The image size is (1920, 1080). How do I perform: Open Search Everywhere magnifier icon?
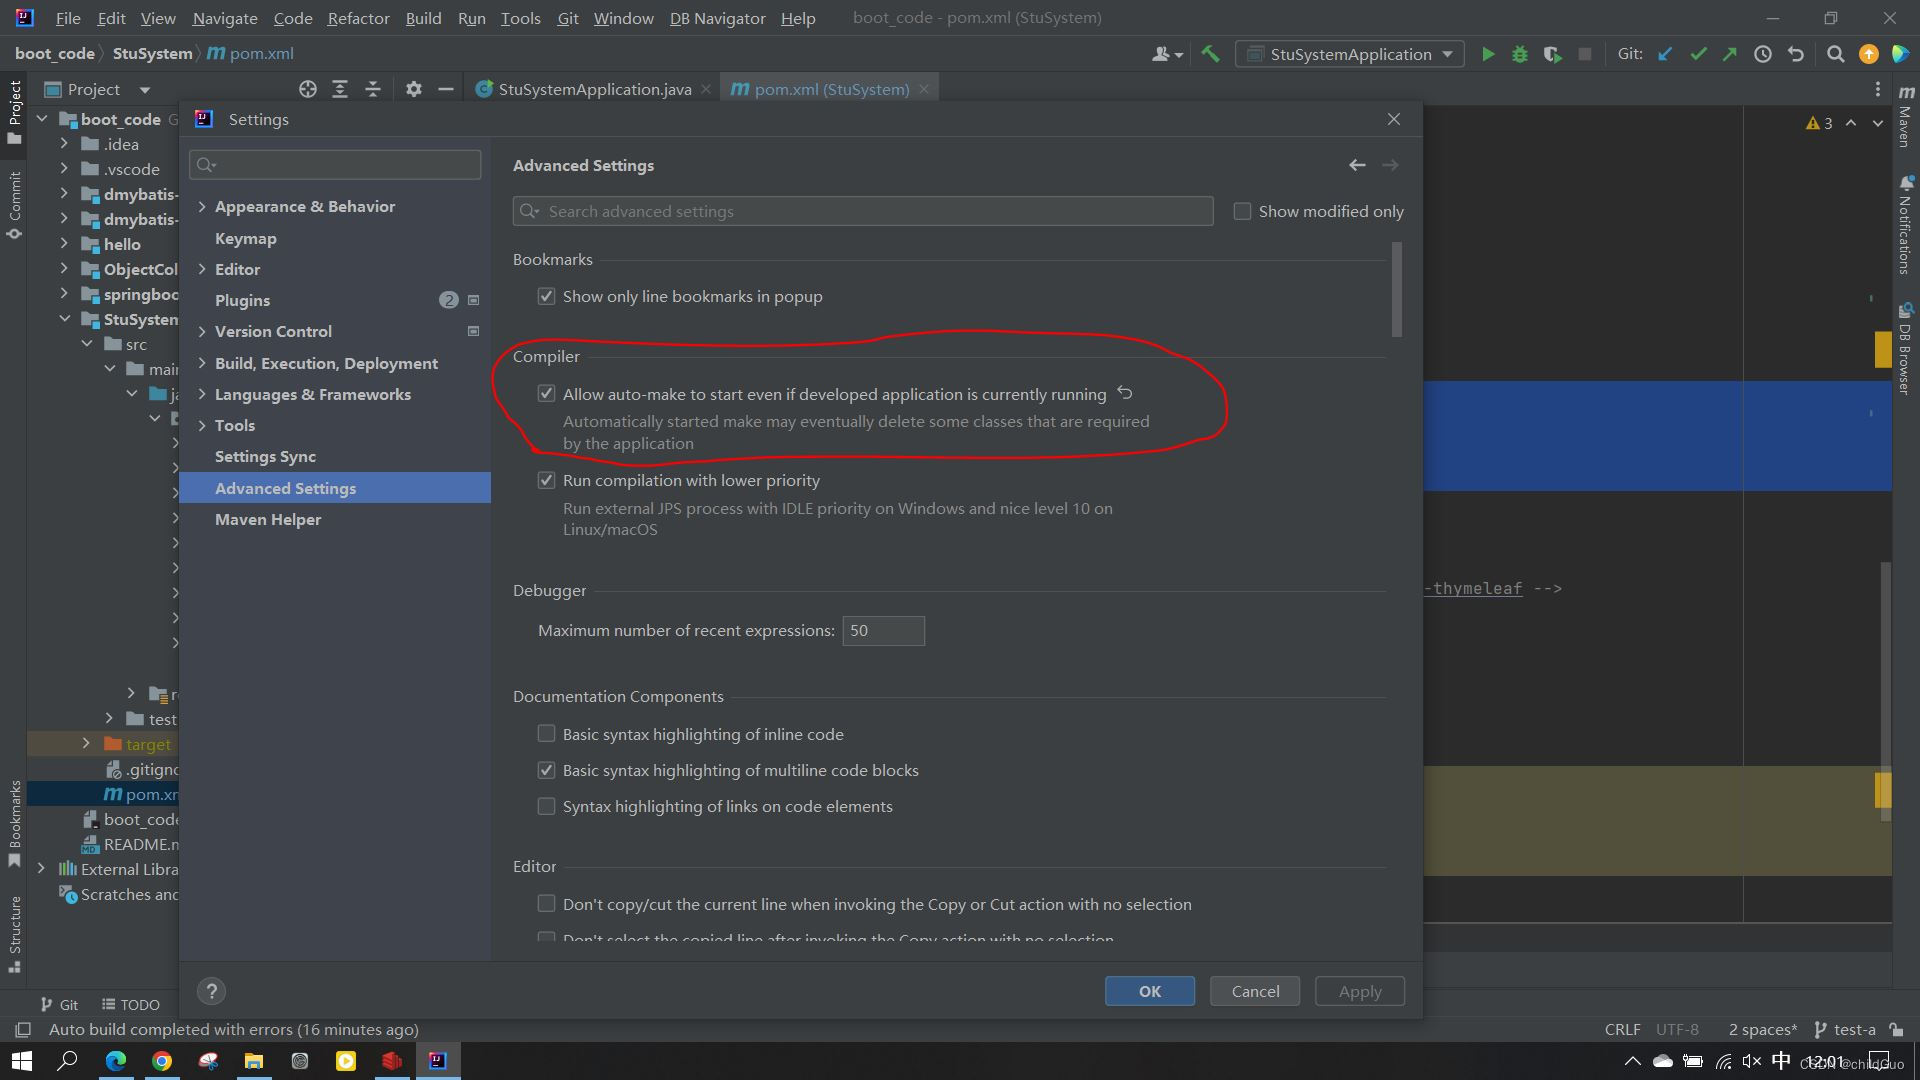click(x=1835, y=54)
